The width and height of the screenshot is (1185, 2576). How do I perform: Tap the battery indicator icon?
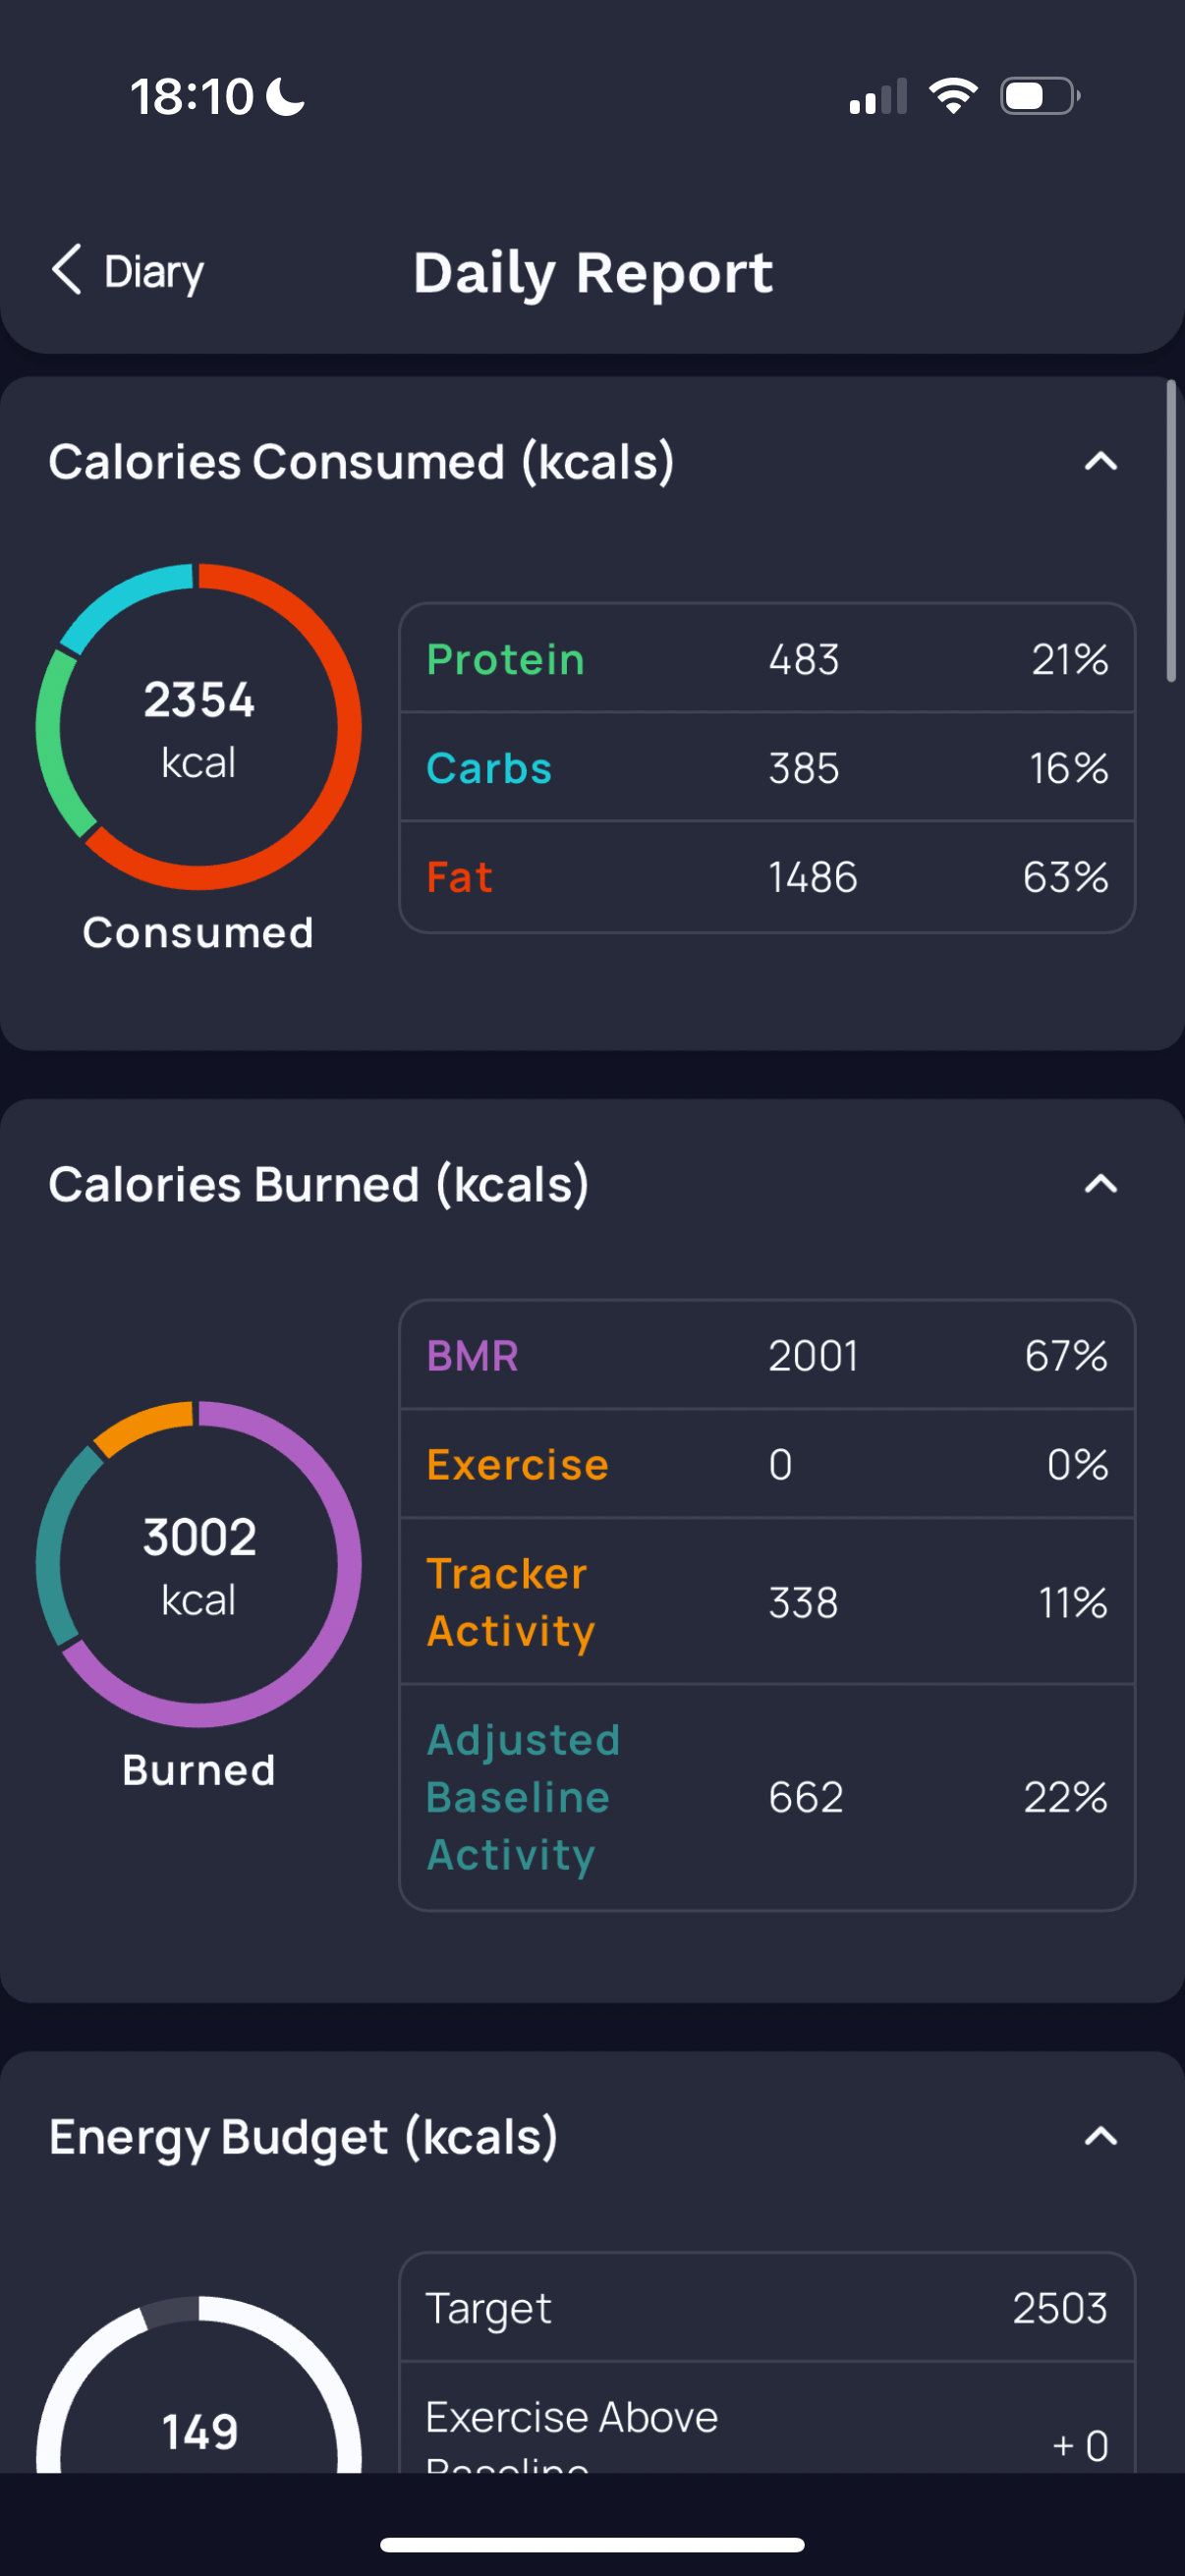[x=1040, y=96]
